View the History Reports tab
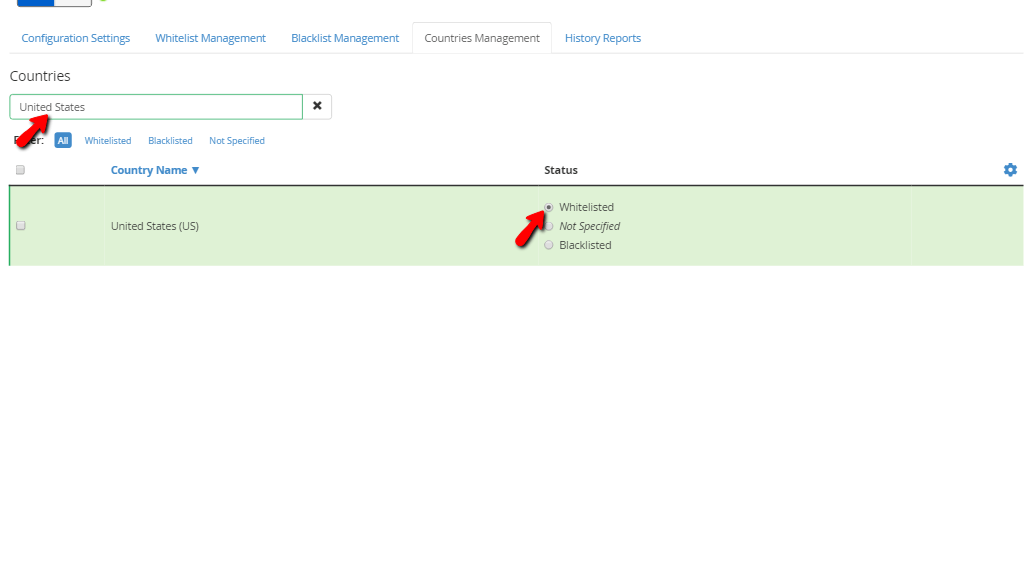The height and width of the screenshot is (576, 1024). pyautogui.click(x=603, y=38)
